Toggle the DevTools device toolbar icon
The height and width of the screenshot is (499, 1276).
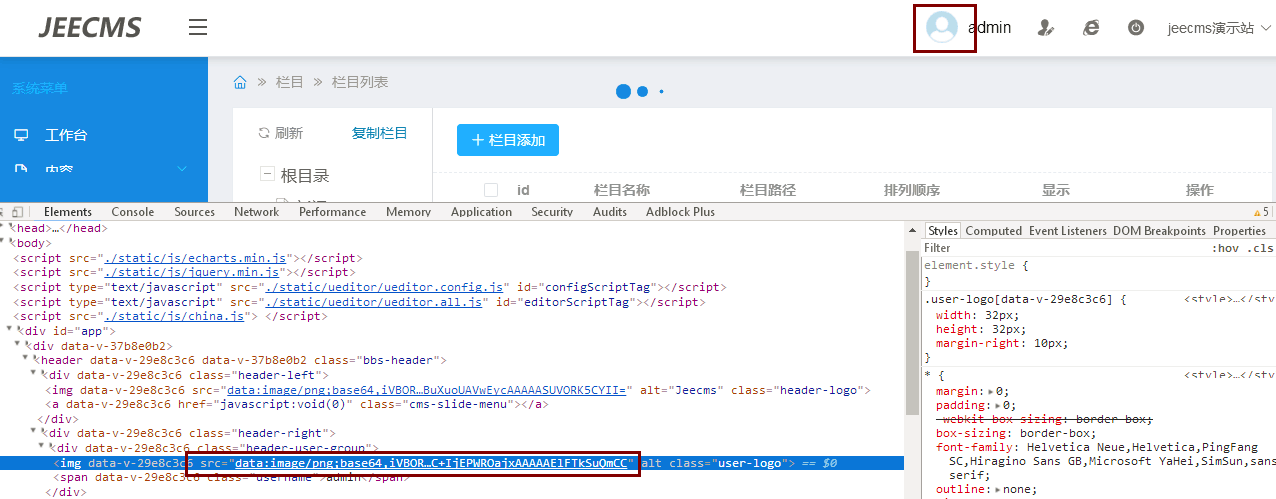click(x=18, y=212)
